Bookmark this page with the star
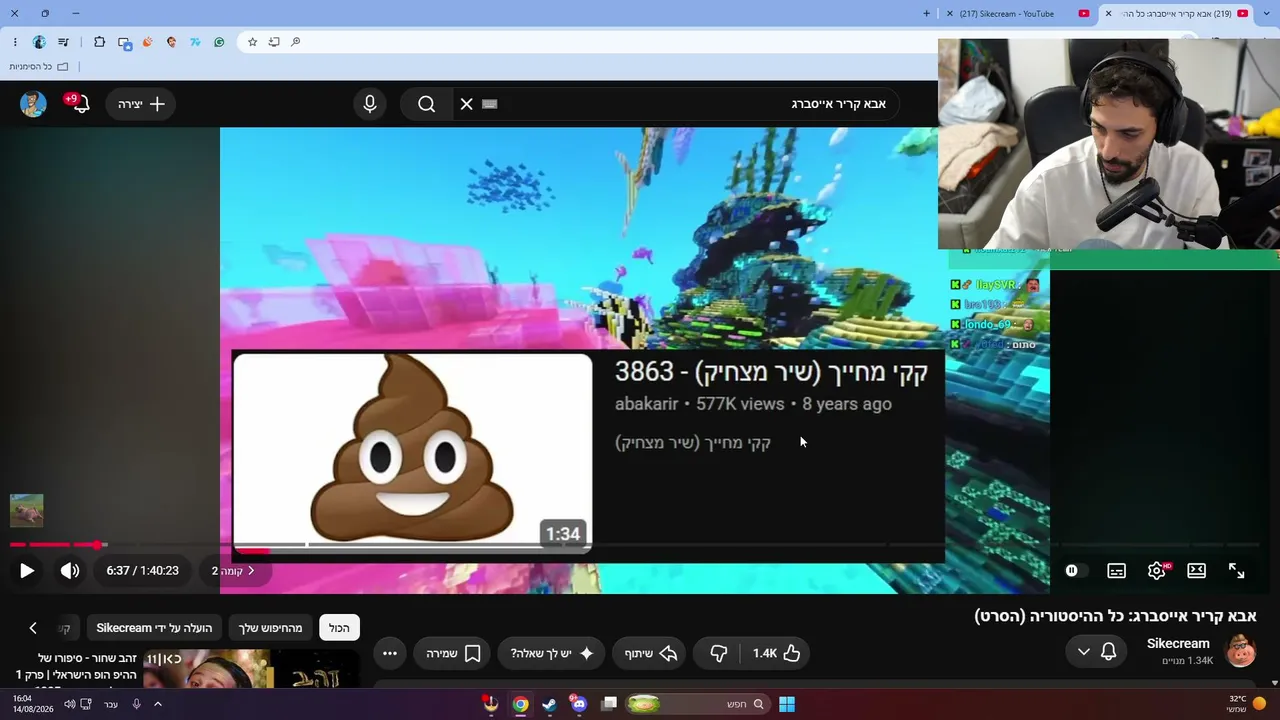This screenshot has height=720, width=1280. [x=252, y=42]
